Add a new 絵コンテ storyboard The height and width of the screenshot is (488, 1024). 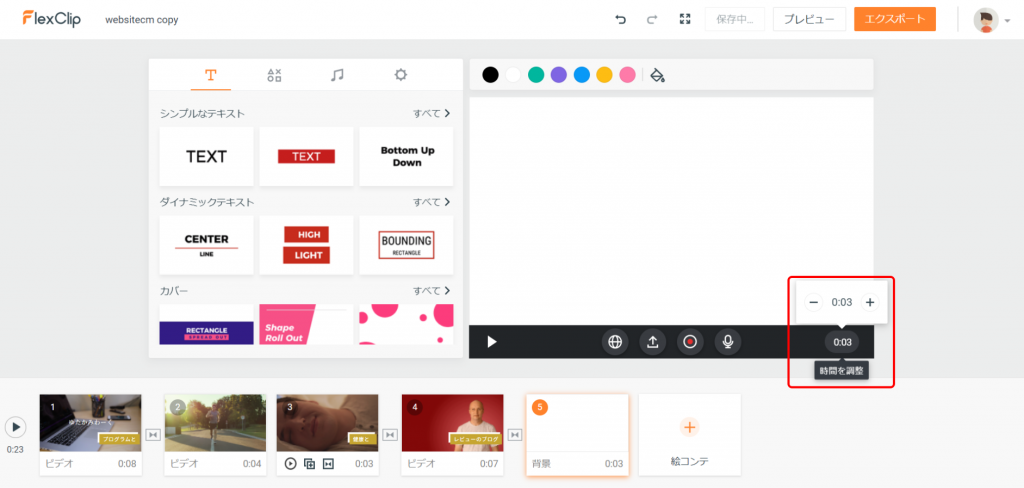pyautogui.click(x=689, y=434)
